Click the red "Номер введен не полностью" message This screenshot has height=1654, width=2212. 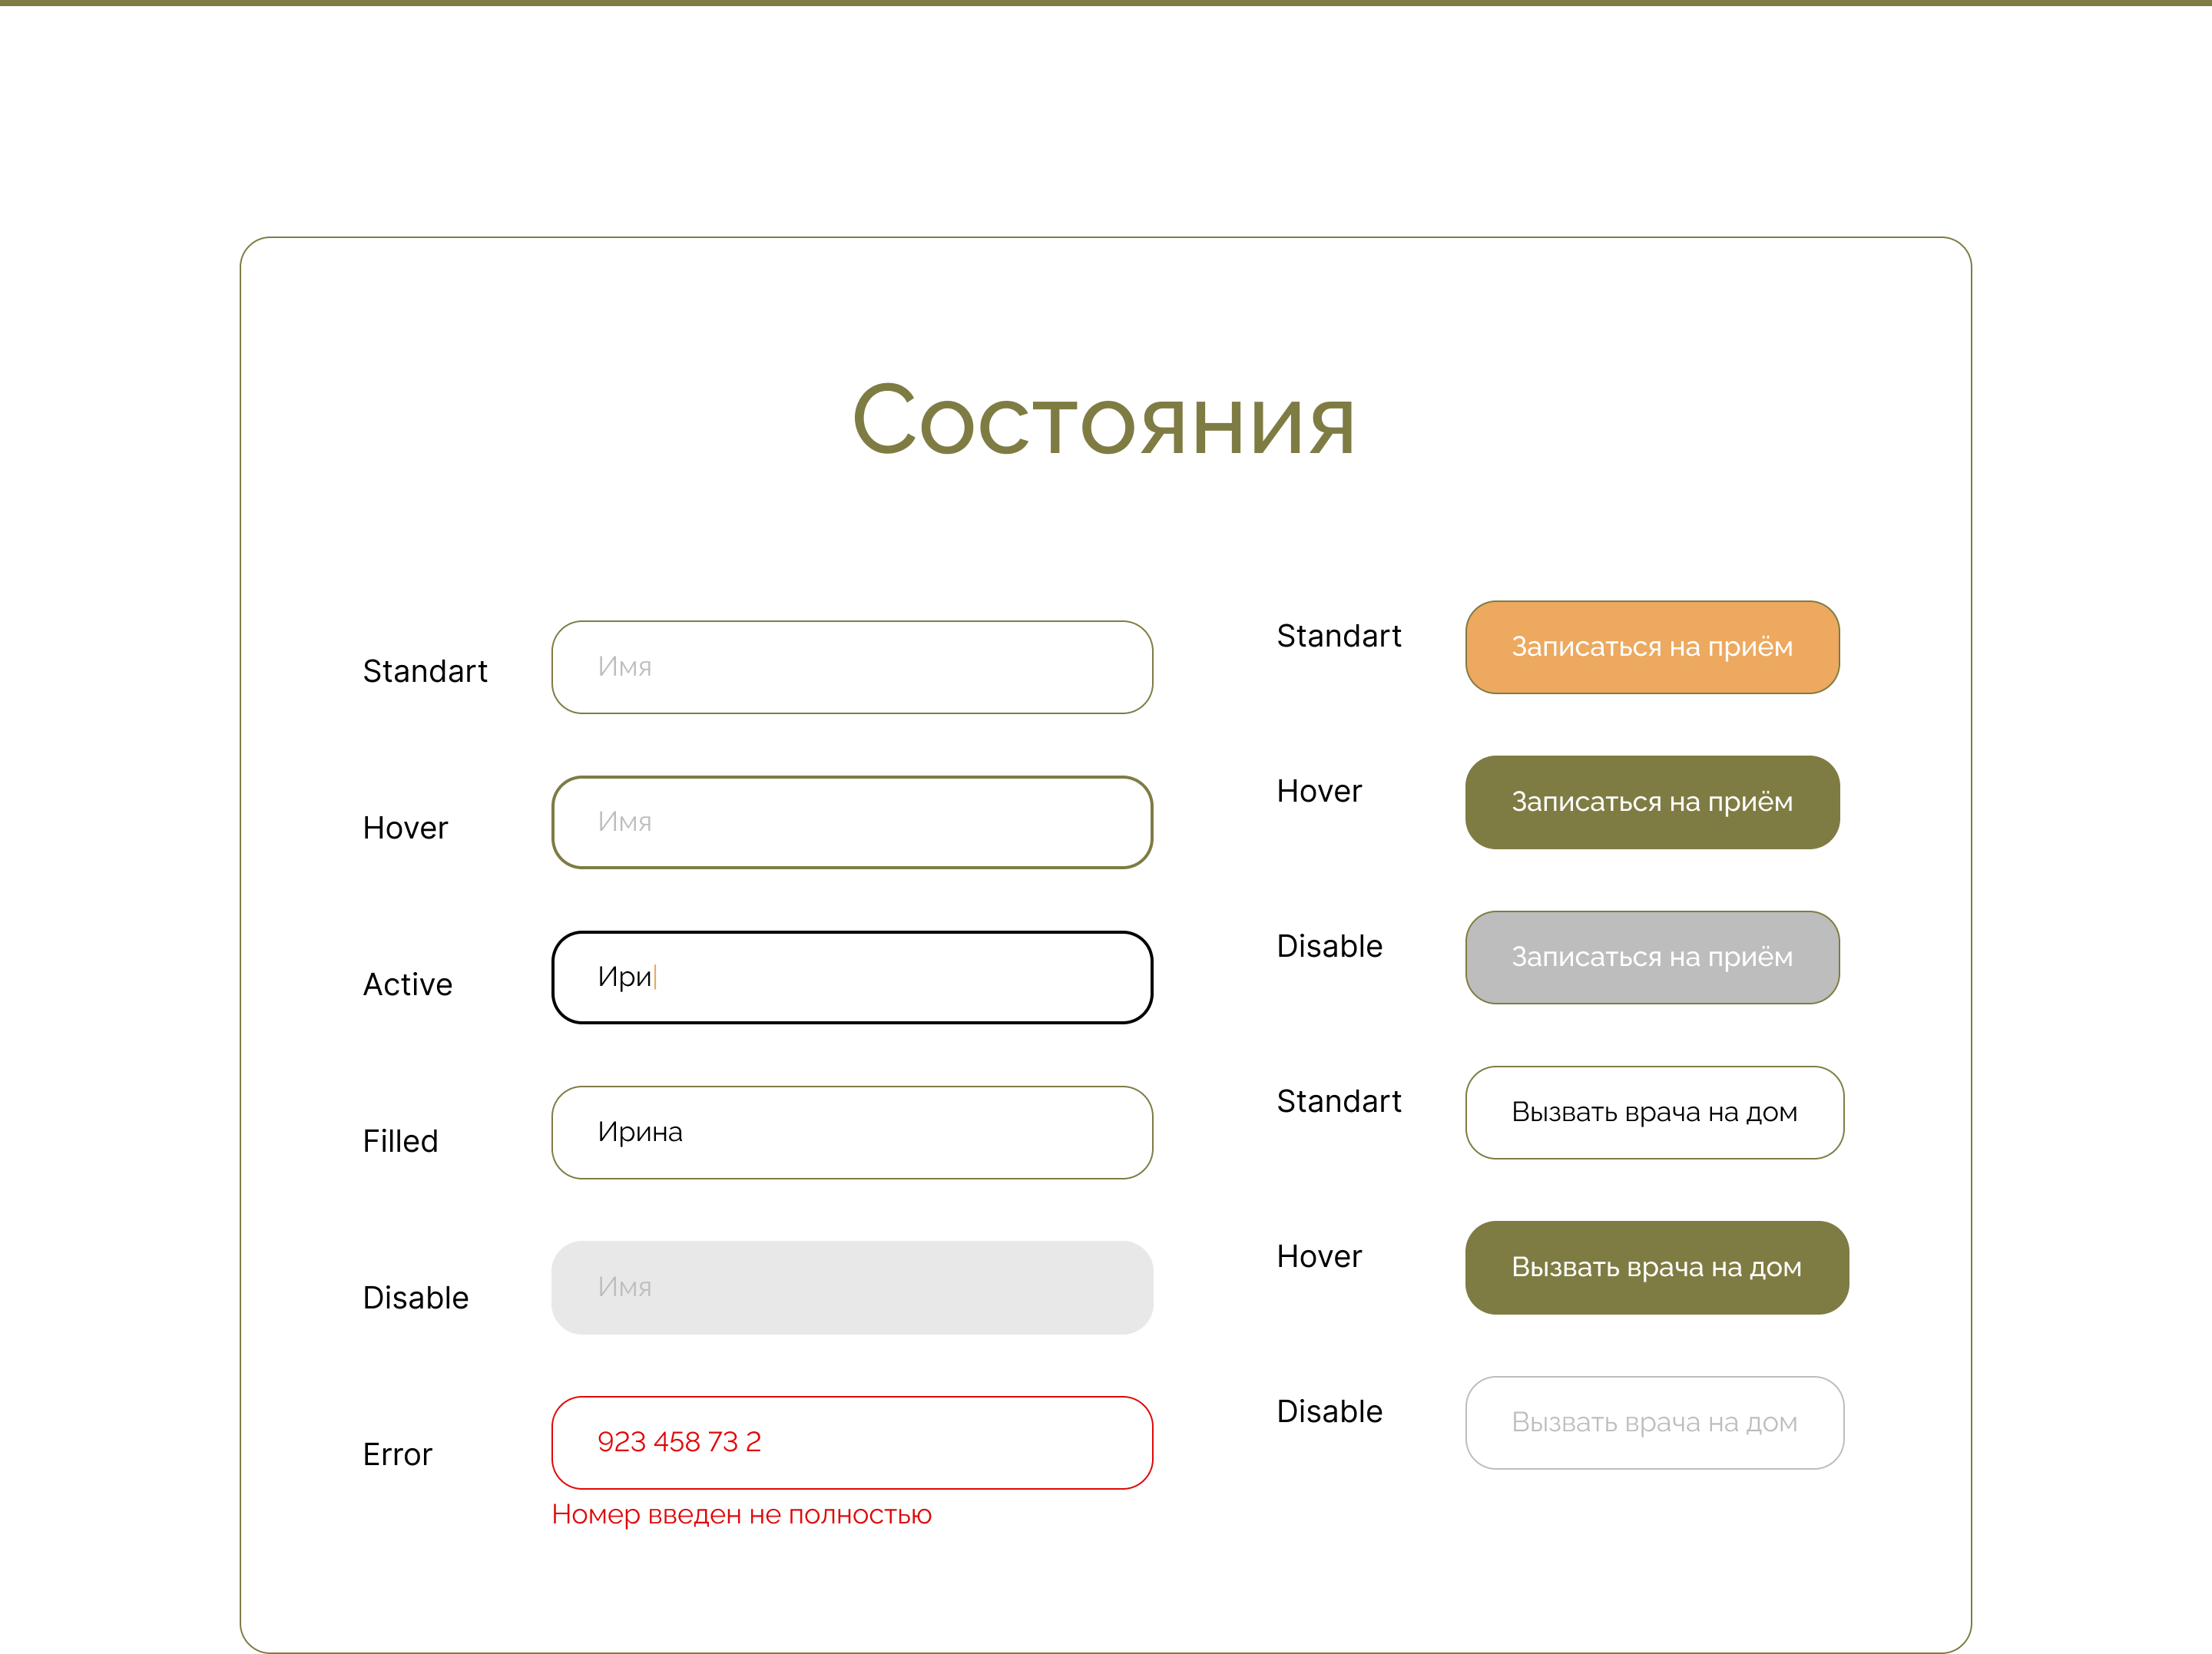point(741,1514)
